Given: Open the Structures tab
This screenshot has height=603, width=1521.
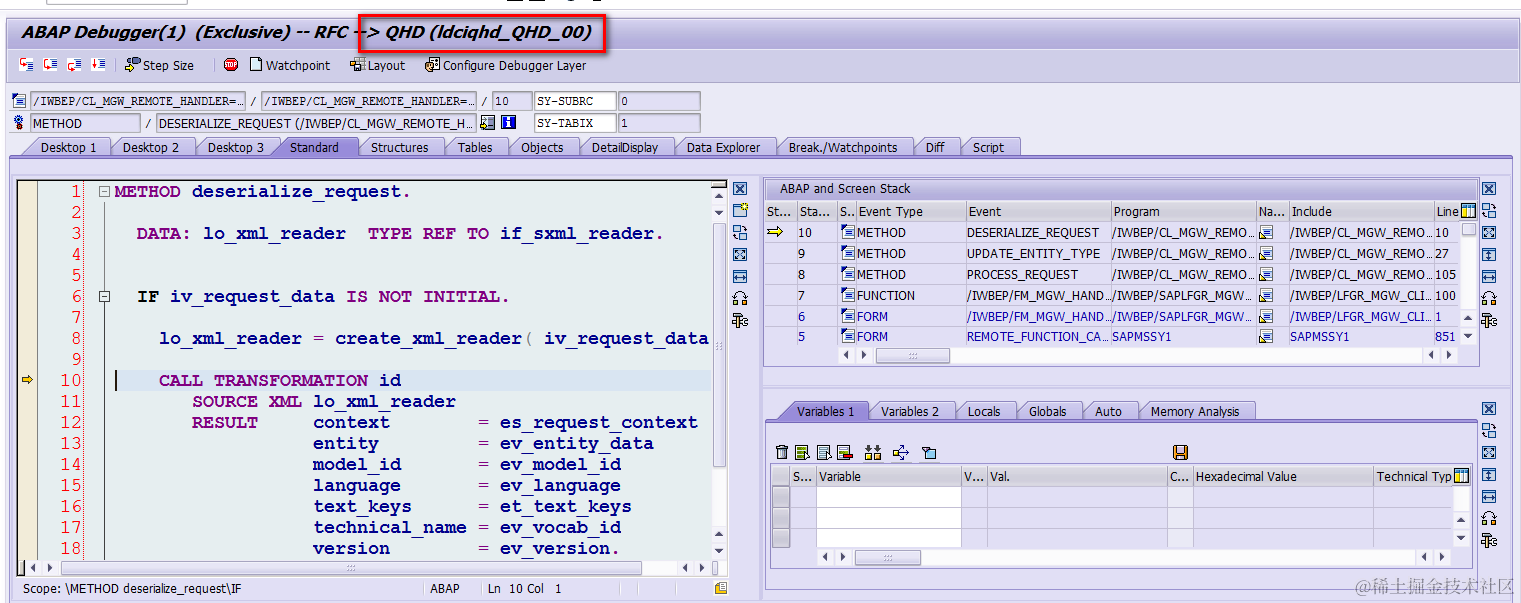Looking at the screenshot, I should (399, 147).
